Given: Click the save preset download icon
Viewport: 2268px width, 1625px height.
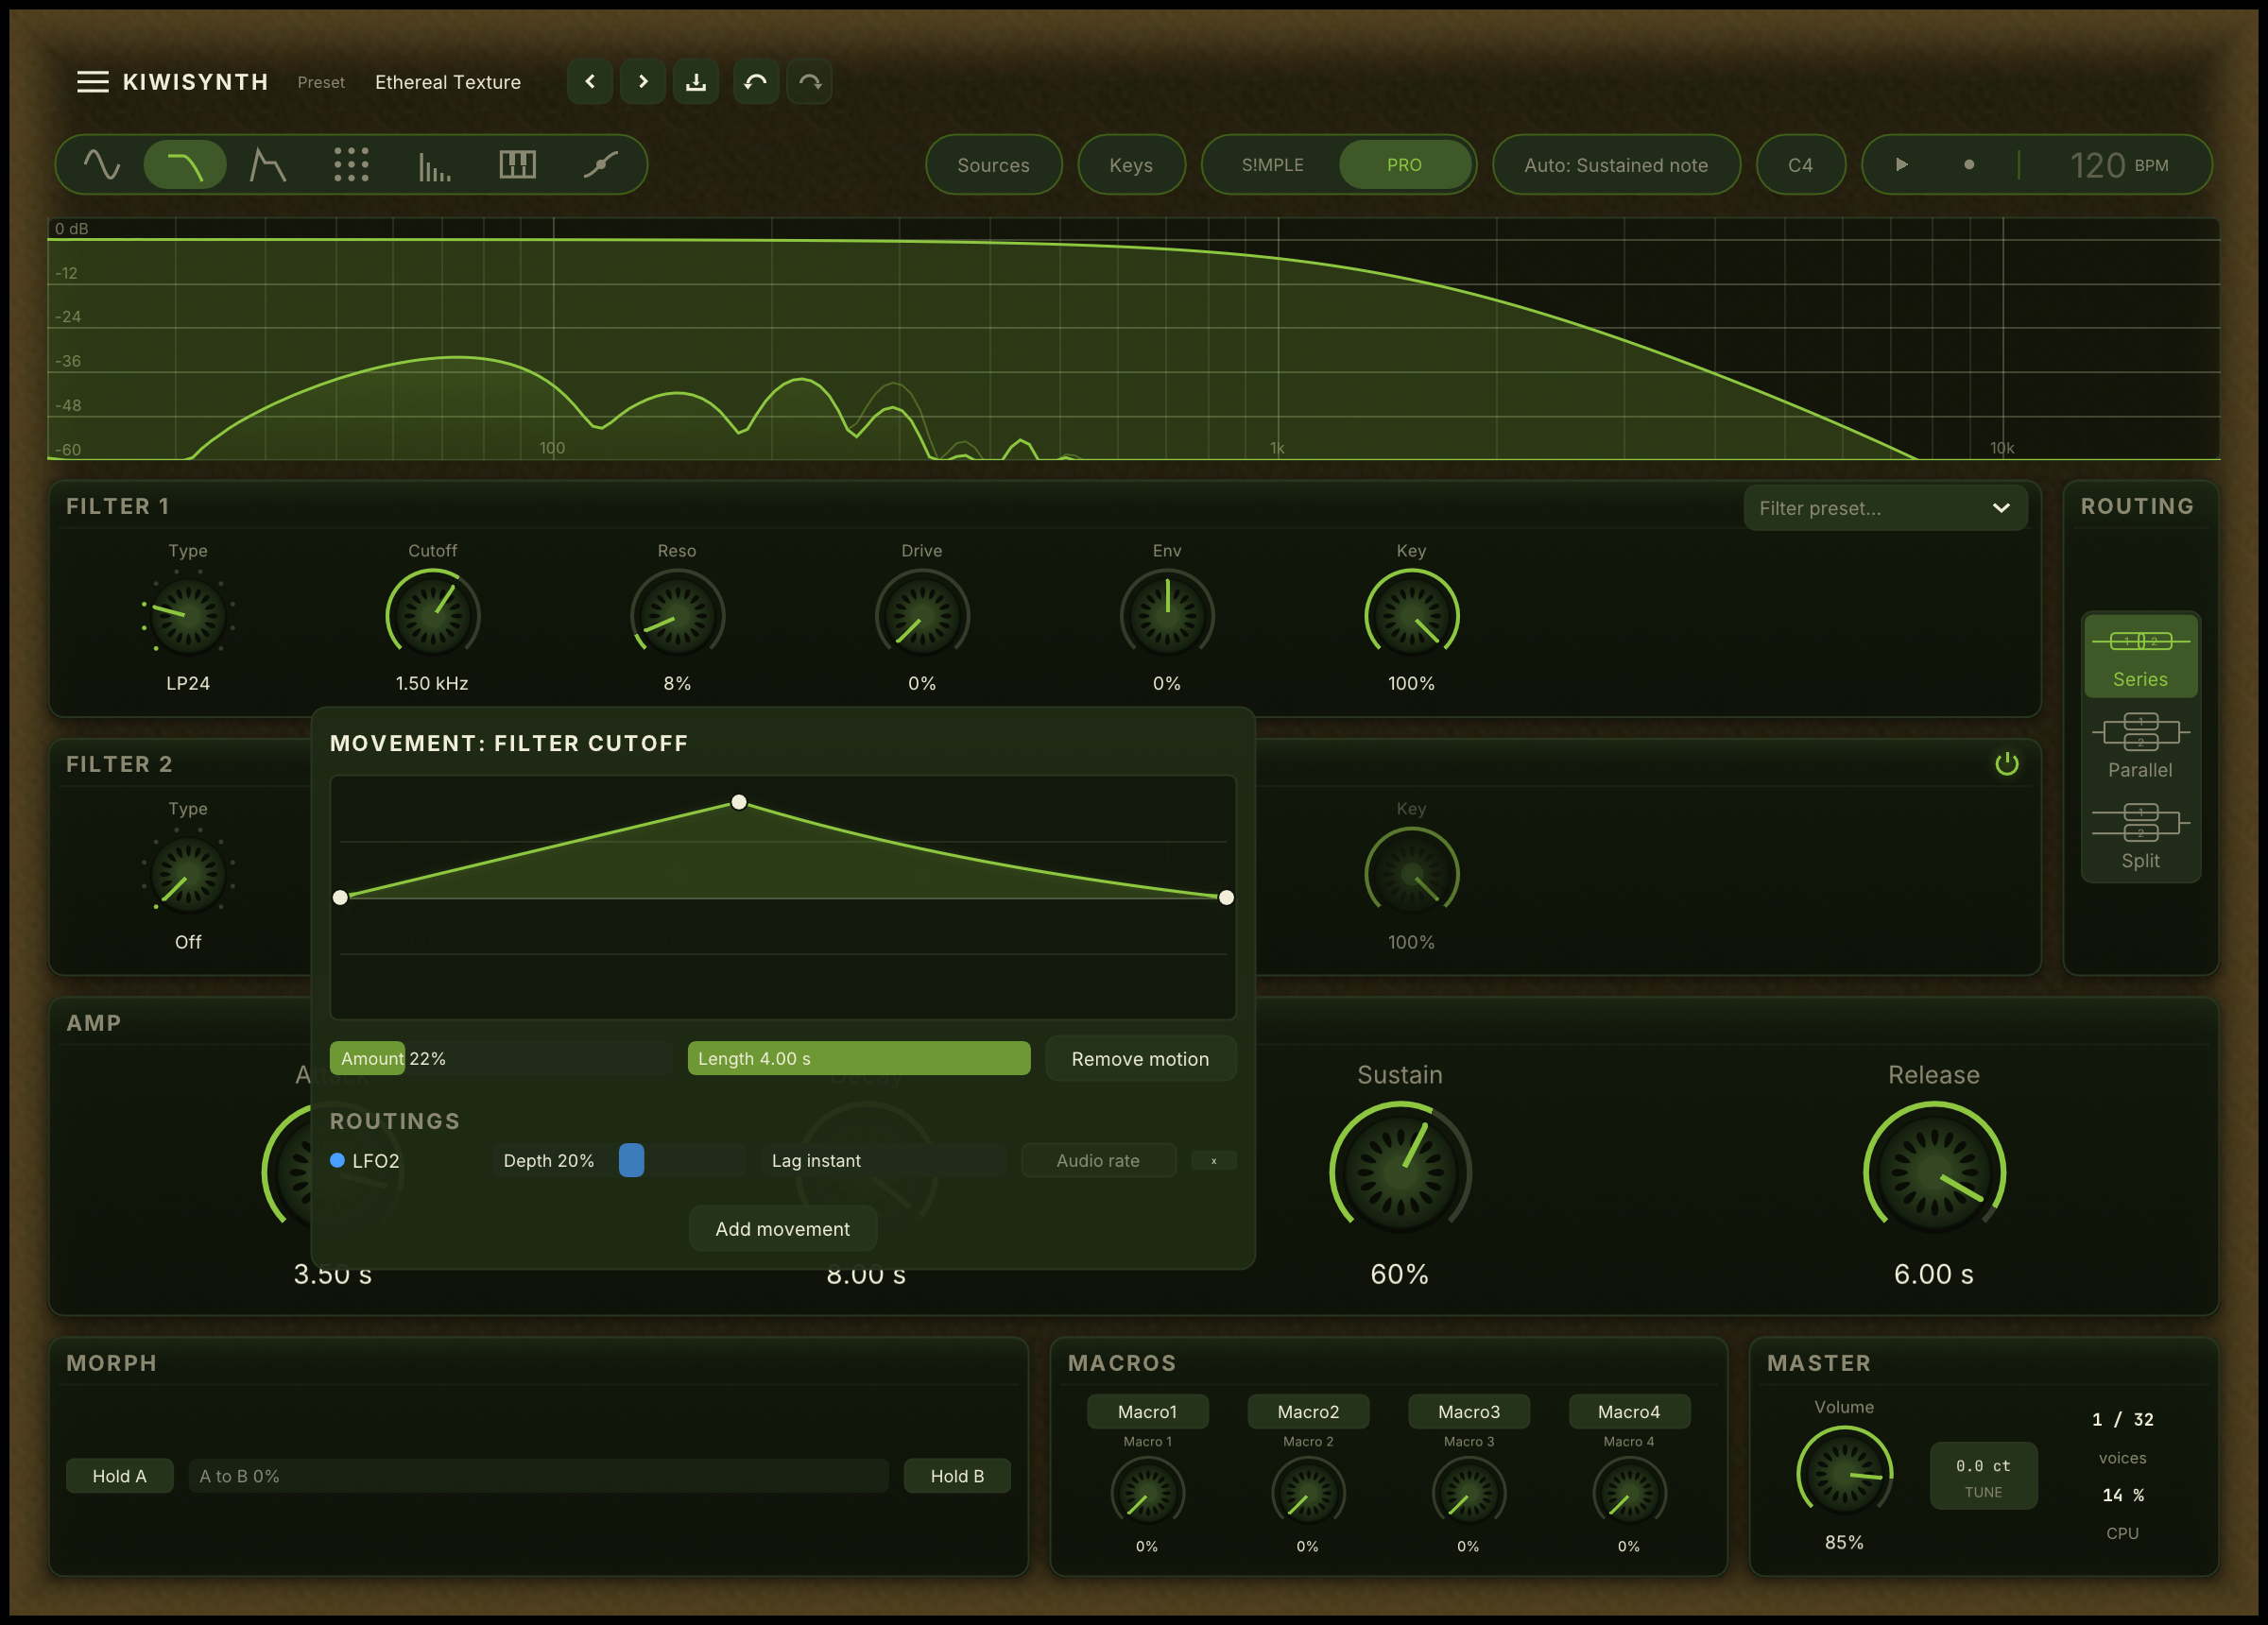Looking at the screenshot, I should click(696, 82).
